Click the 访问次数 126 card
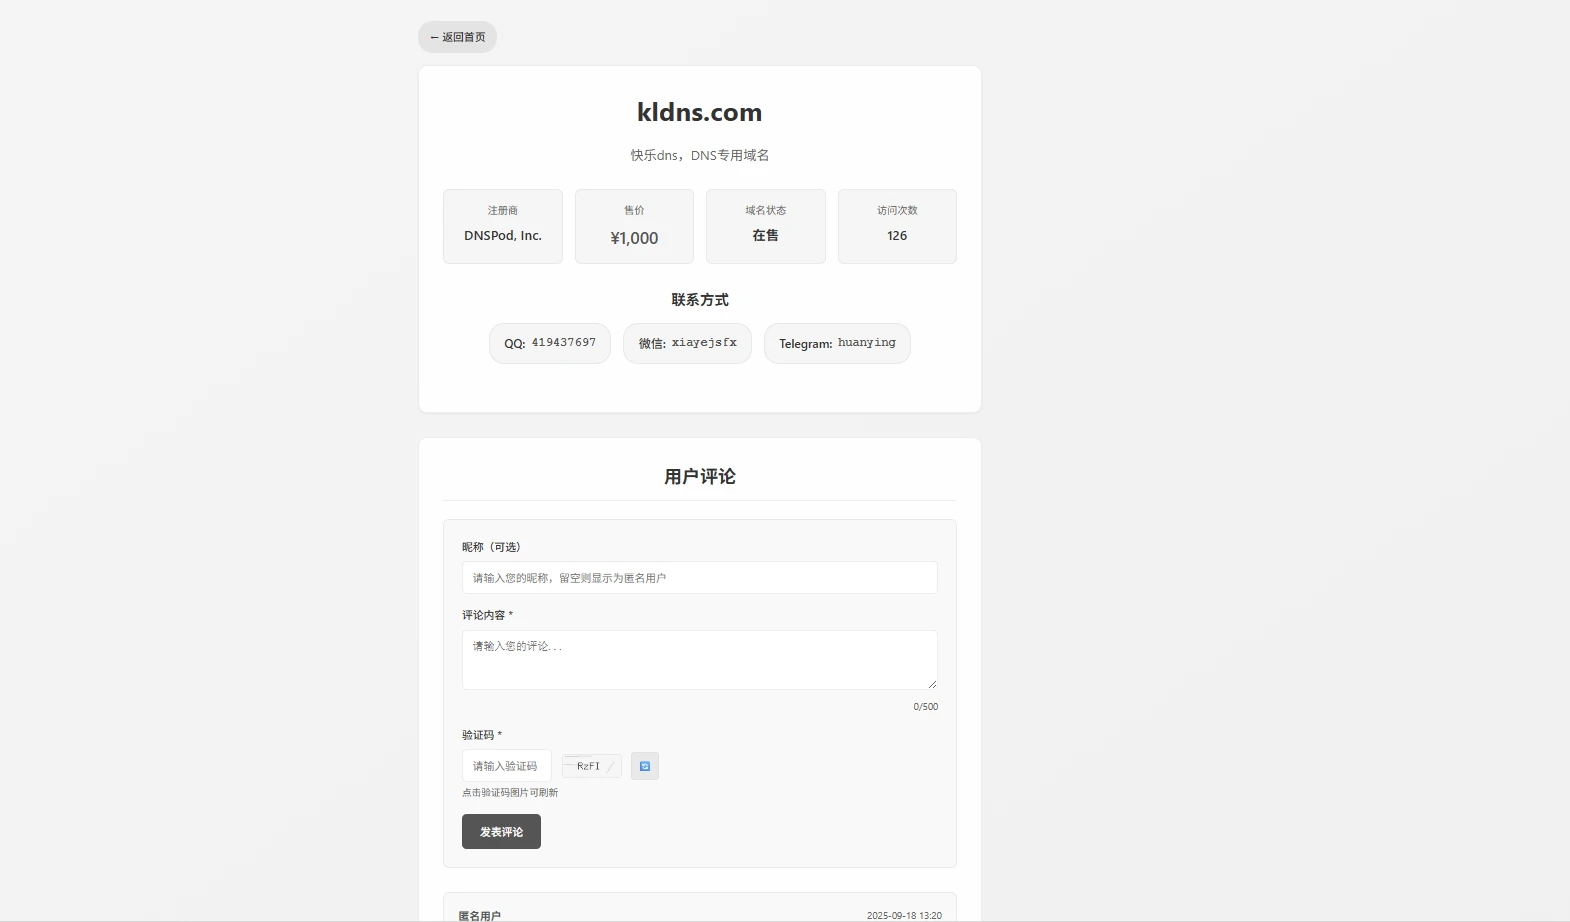The image size is (1570, 922). (897, 226)
